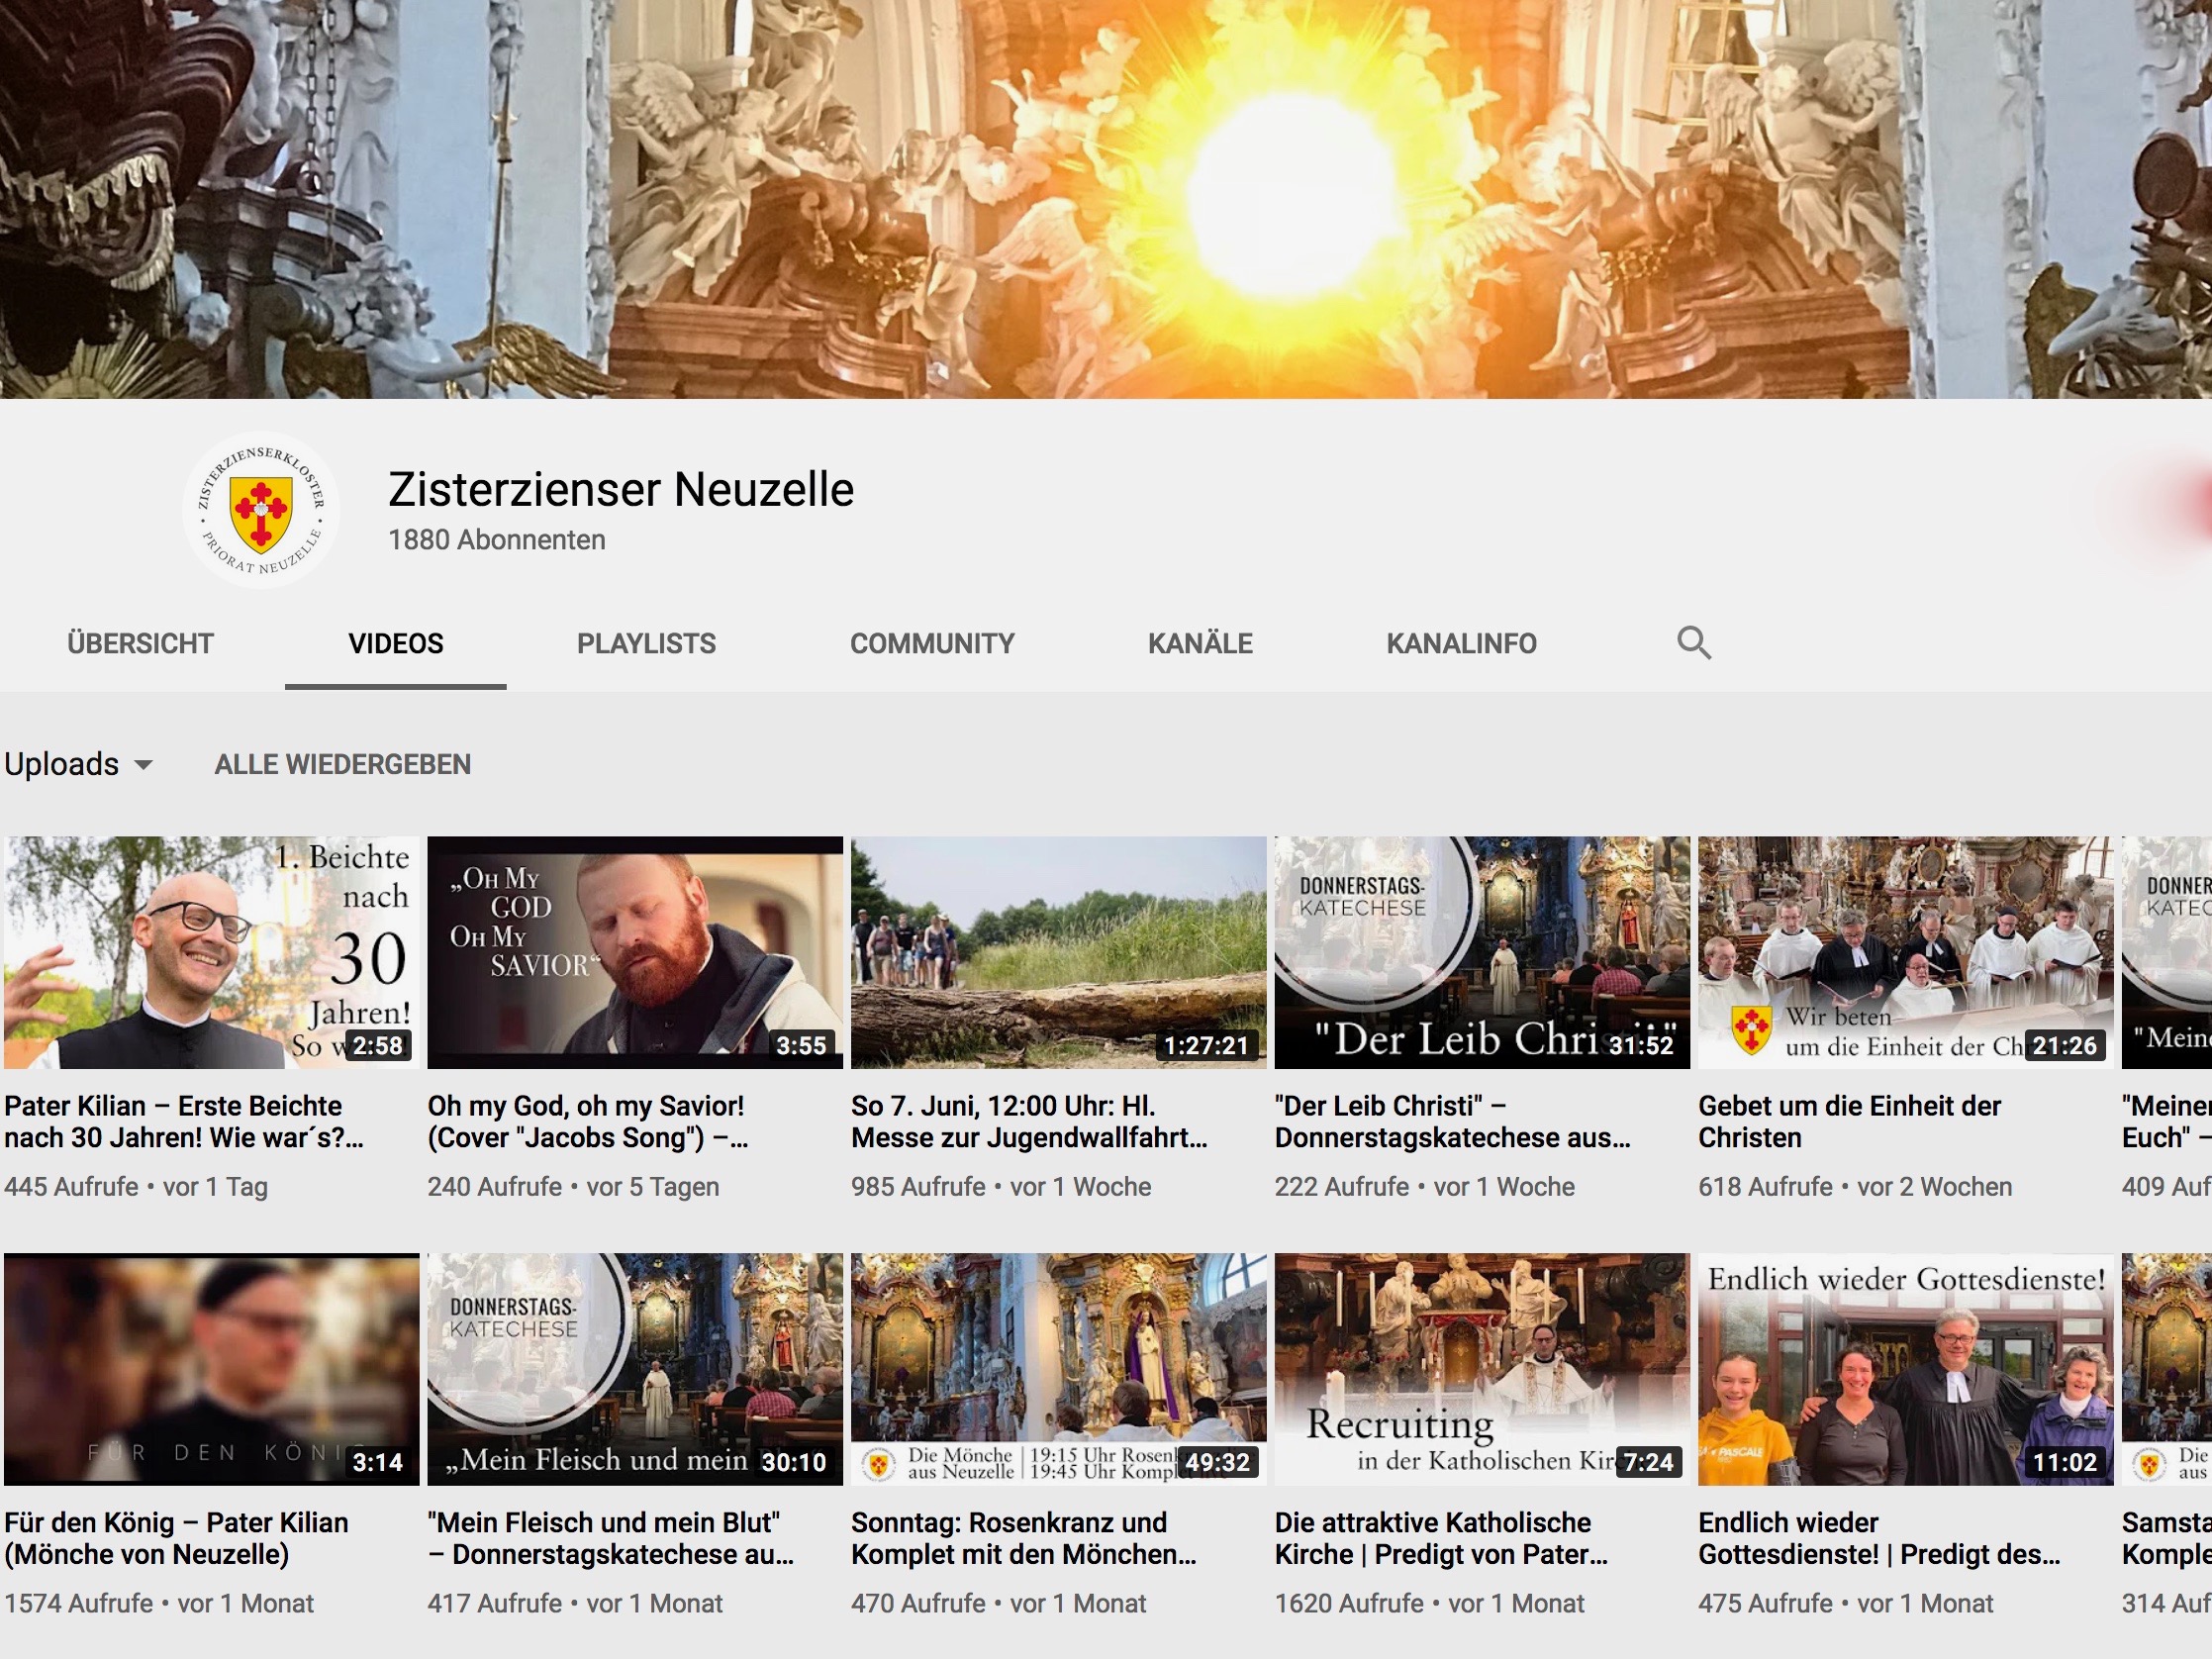Click '985 Aufrufe • vor 1 Woche' text

click(x=1001, y=1187)
